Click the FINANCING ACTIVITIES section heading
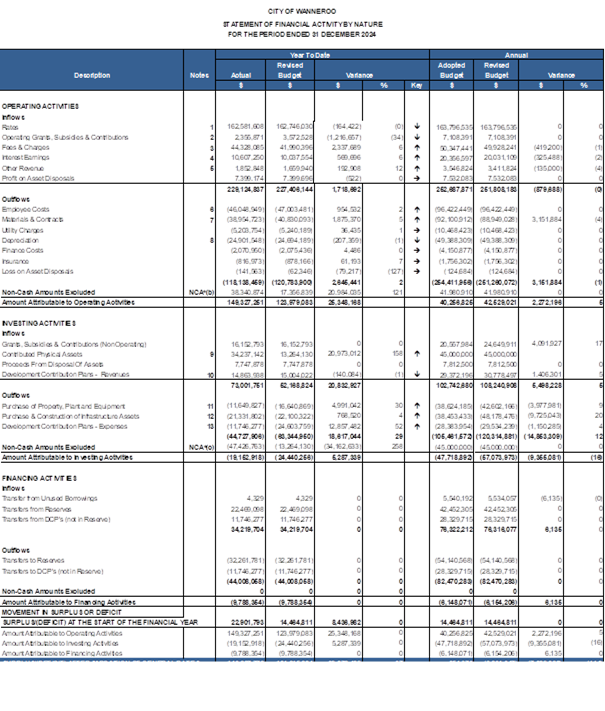Viewport: 605px width, 711px height. (x=38, y=477)
